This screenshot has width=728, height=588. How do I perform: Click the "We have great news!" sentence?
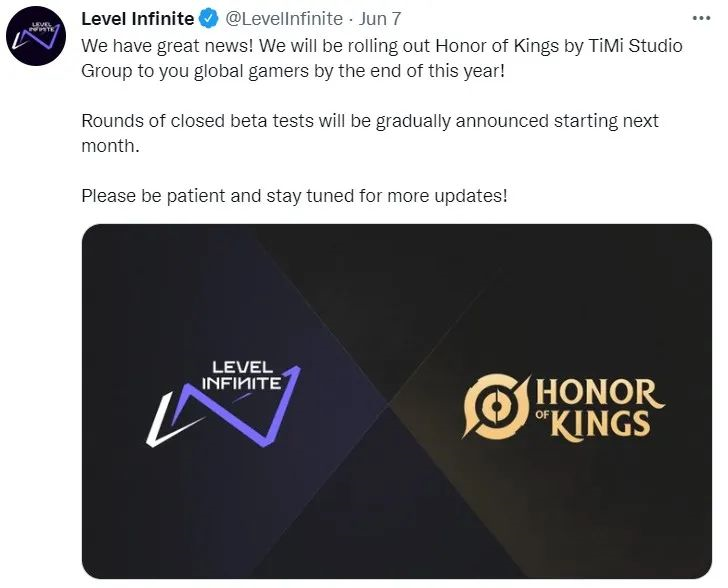(x=160, y=46)
